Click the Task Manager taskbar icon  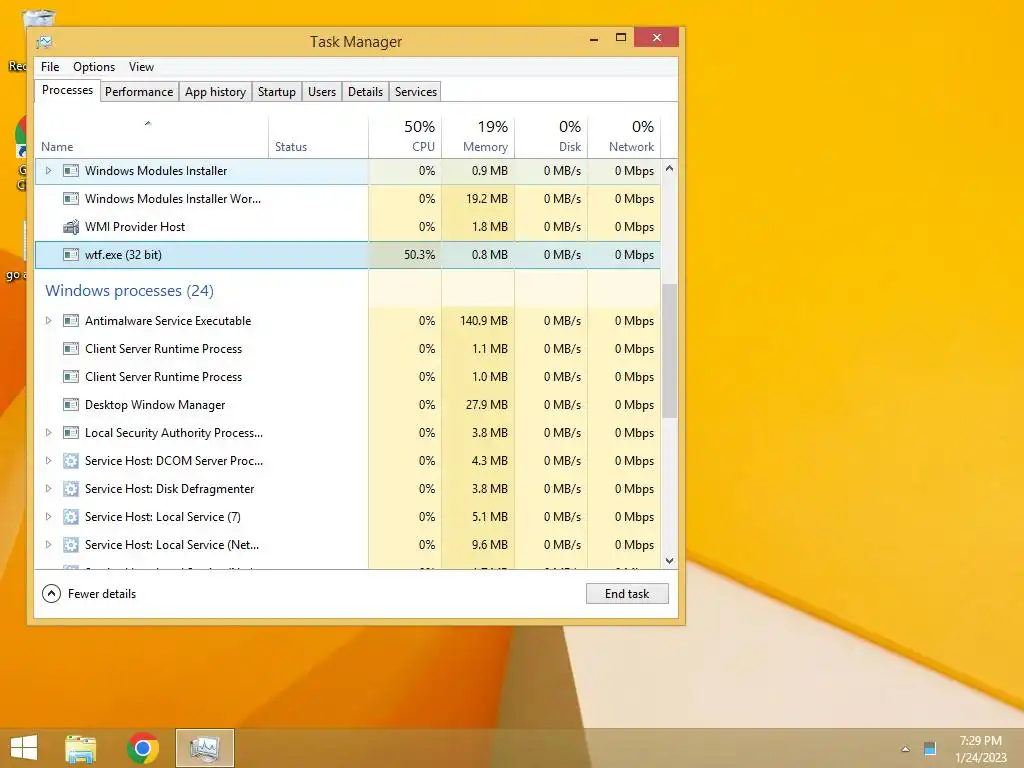click(x=204, y=748)
